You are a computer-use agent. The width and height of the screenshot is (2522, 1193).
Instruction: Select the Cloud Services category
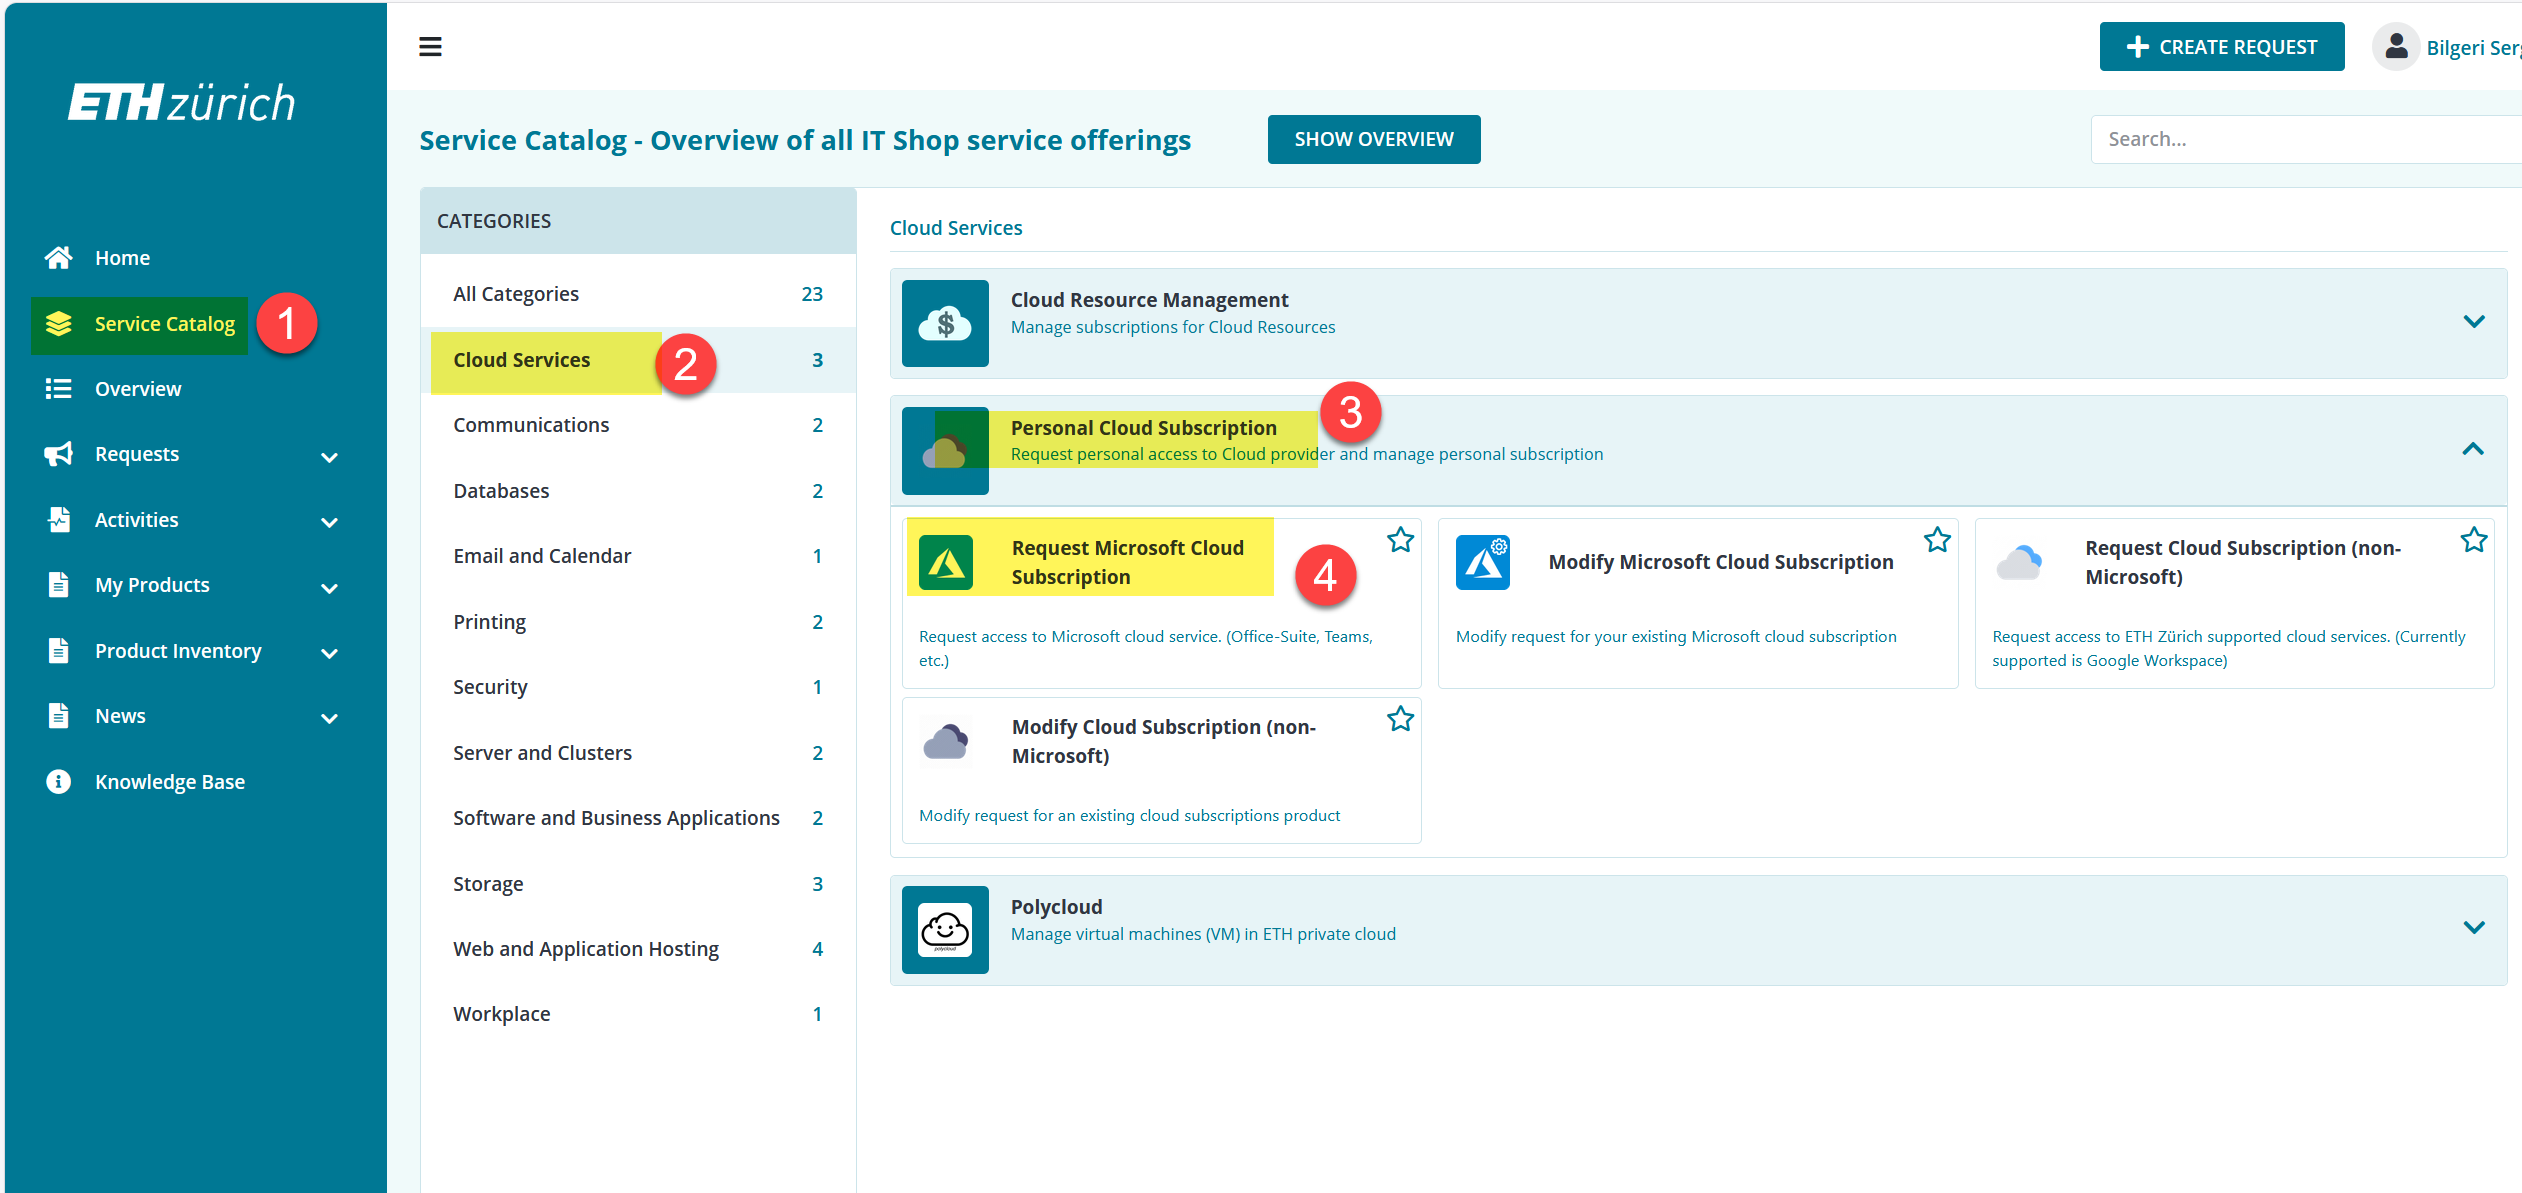click(638, 360)
